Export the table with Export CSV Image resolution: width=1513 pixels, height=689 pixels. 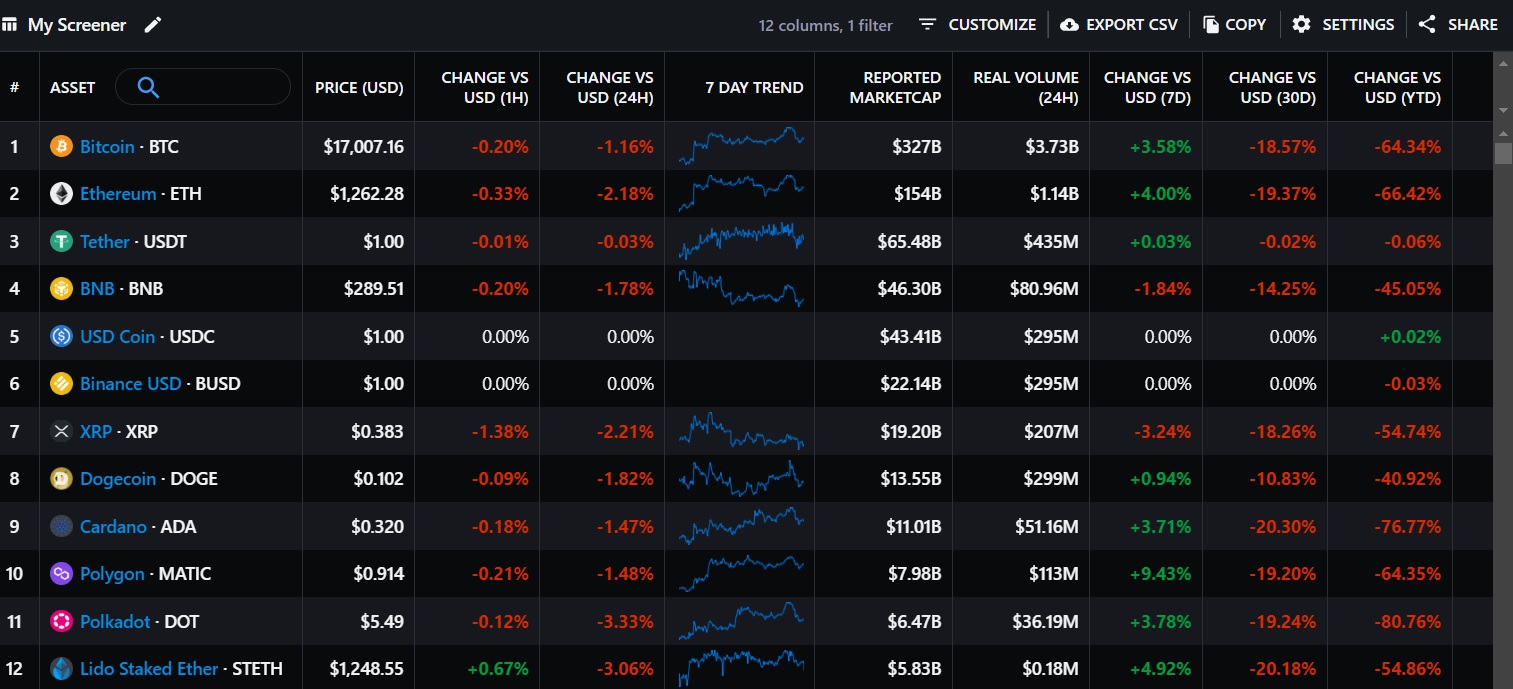[x=1119, y=25]
